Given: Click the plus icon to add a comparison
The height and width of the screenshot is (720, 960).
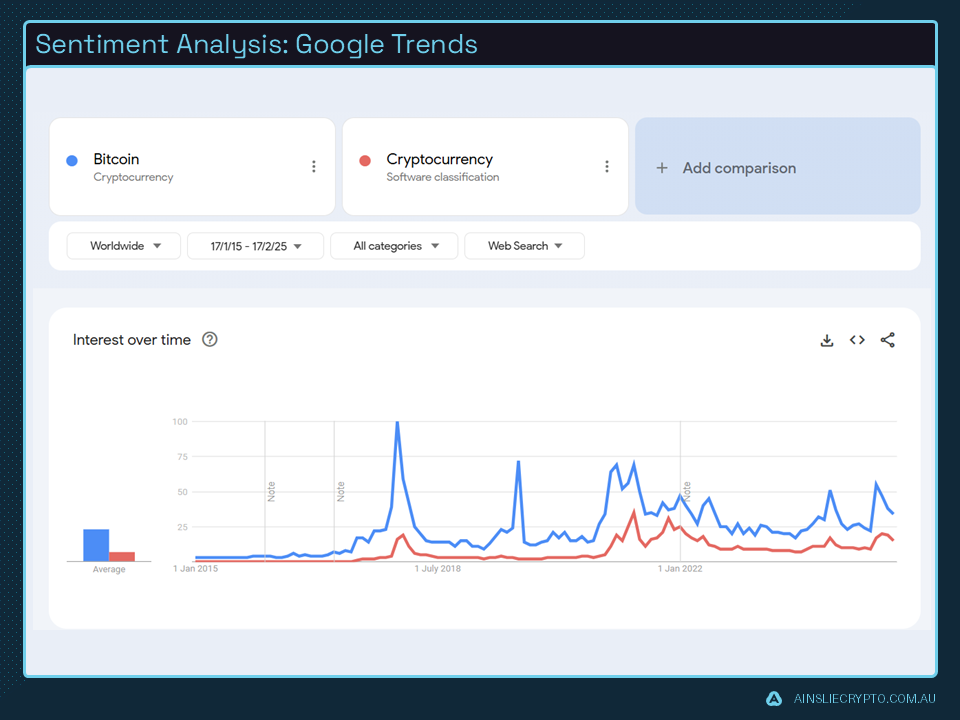Looking at the screenshot, I should 661,167.
